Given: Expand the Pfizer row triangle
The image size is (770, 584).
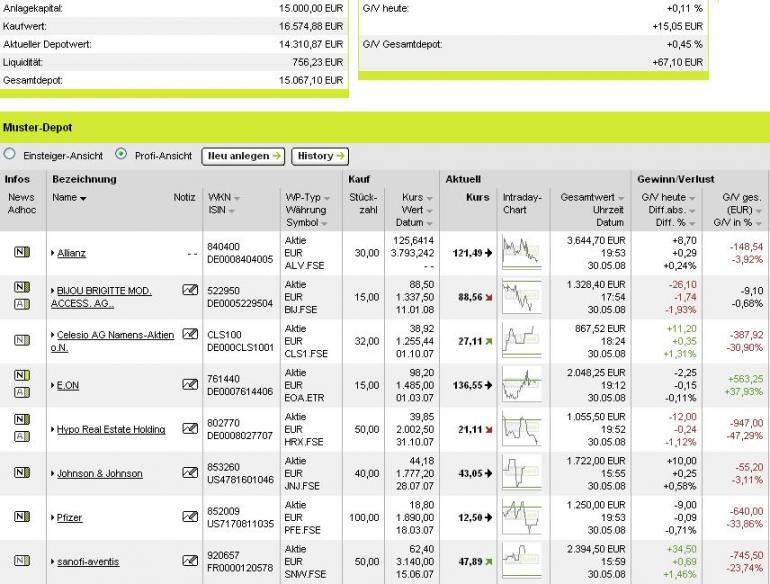Looking at the screenshot, I should pyautogui.click(x=53, y=518).
